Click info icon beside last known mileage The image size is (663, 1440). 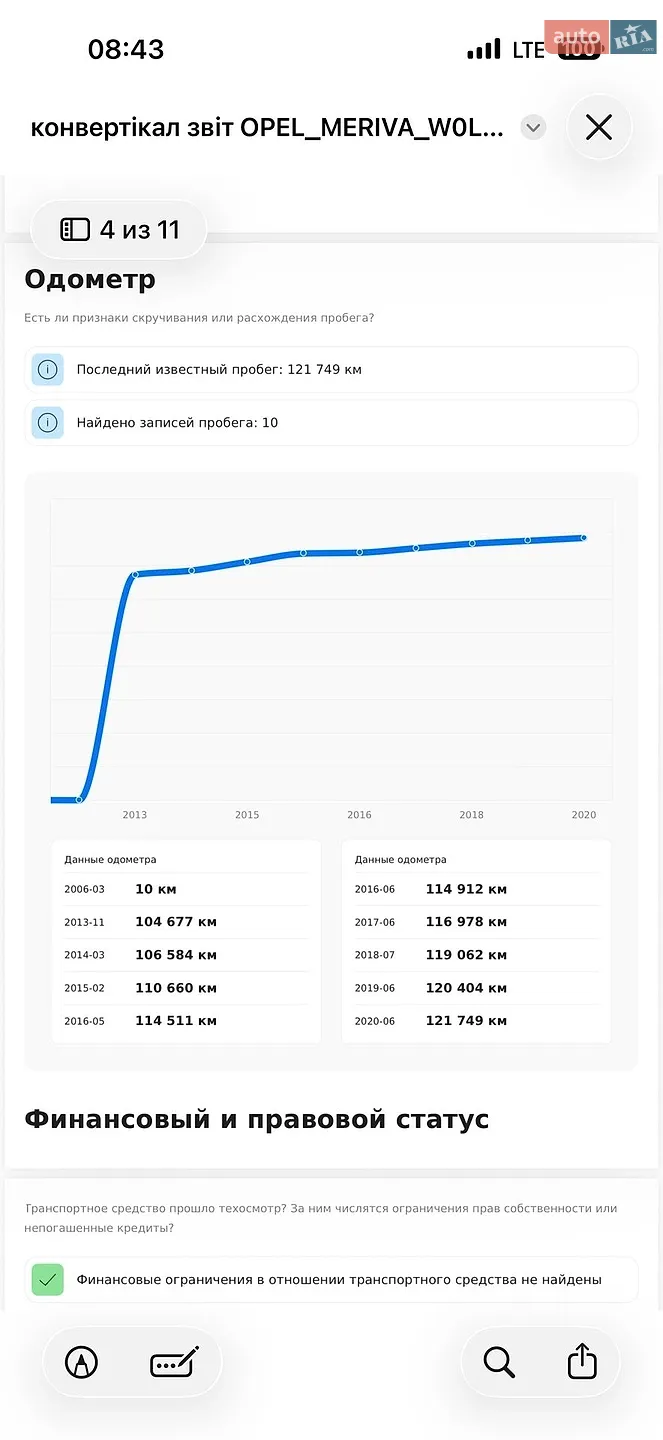(47, 370)
